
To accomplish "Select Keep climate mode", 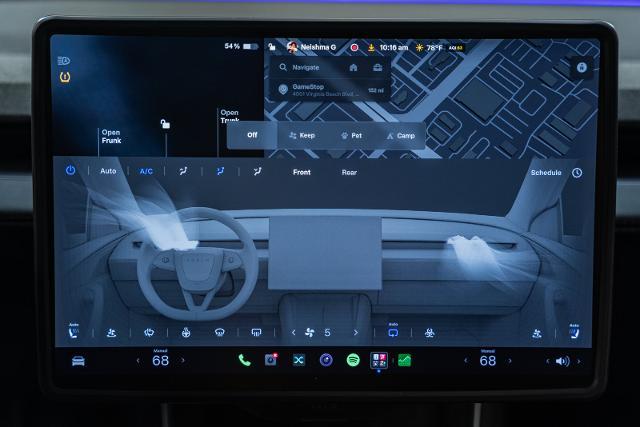I will coord(302,136).
